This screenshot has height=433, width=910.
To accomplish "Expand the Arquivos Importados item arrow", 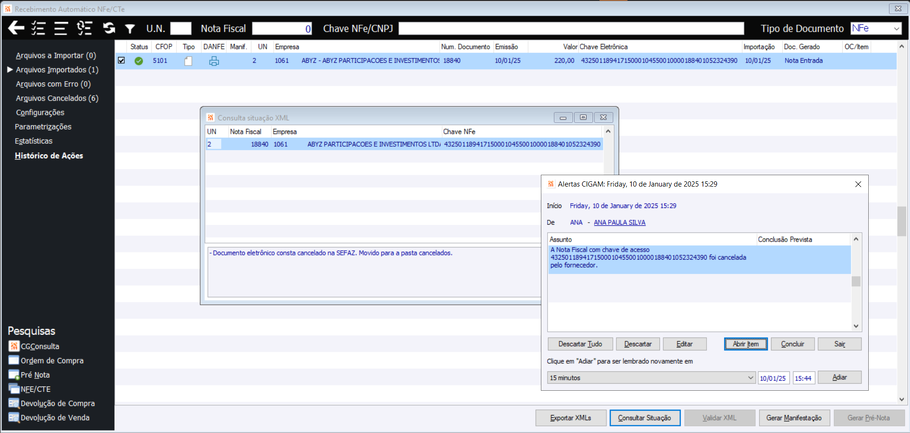I will click(x=10, y=70).
